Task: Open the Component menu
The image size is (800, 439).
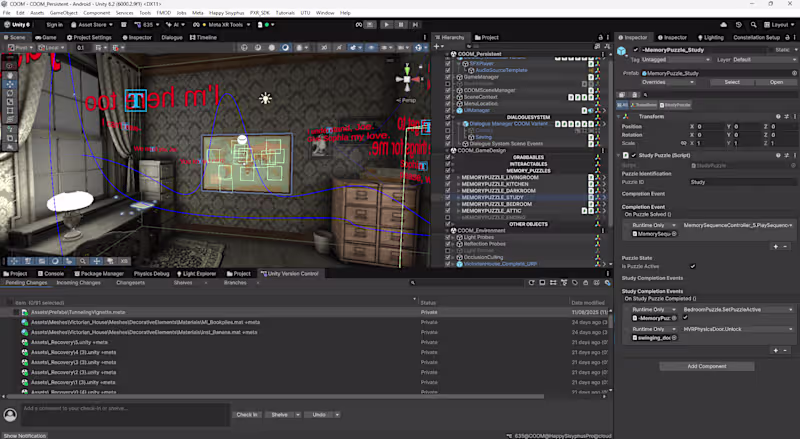Action: [96, 13]
